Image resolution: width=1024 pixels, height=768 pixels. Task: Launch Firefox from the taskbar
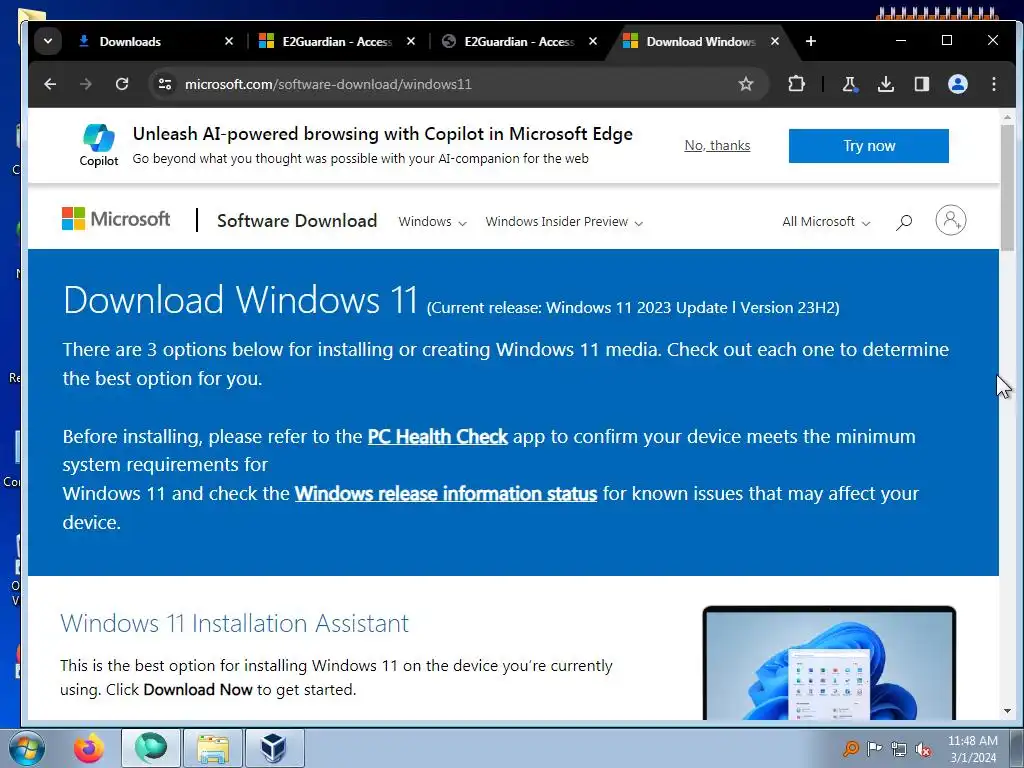pos(88,748)
